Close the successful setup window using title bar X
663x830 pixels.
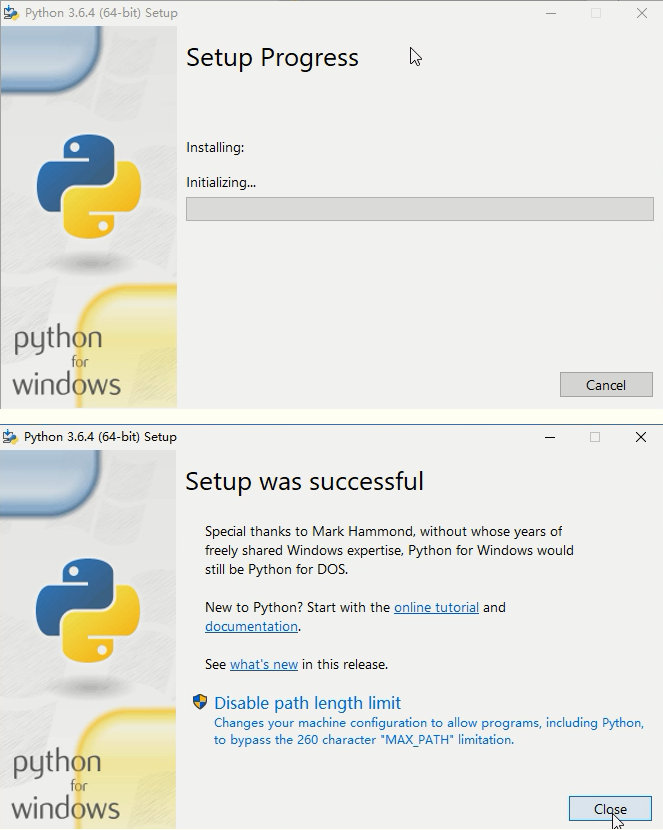(641, 437)
